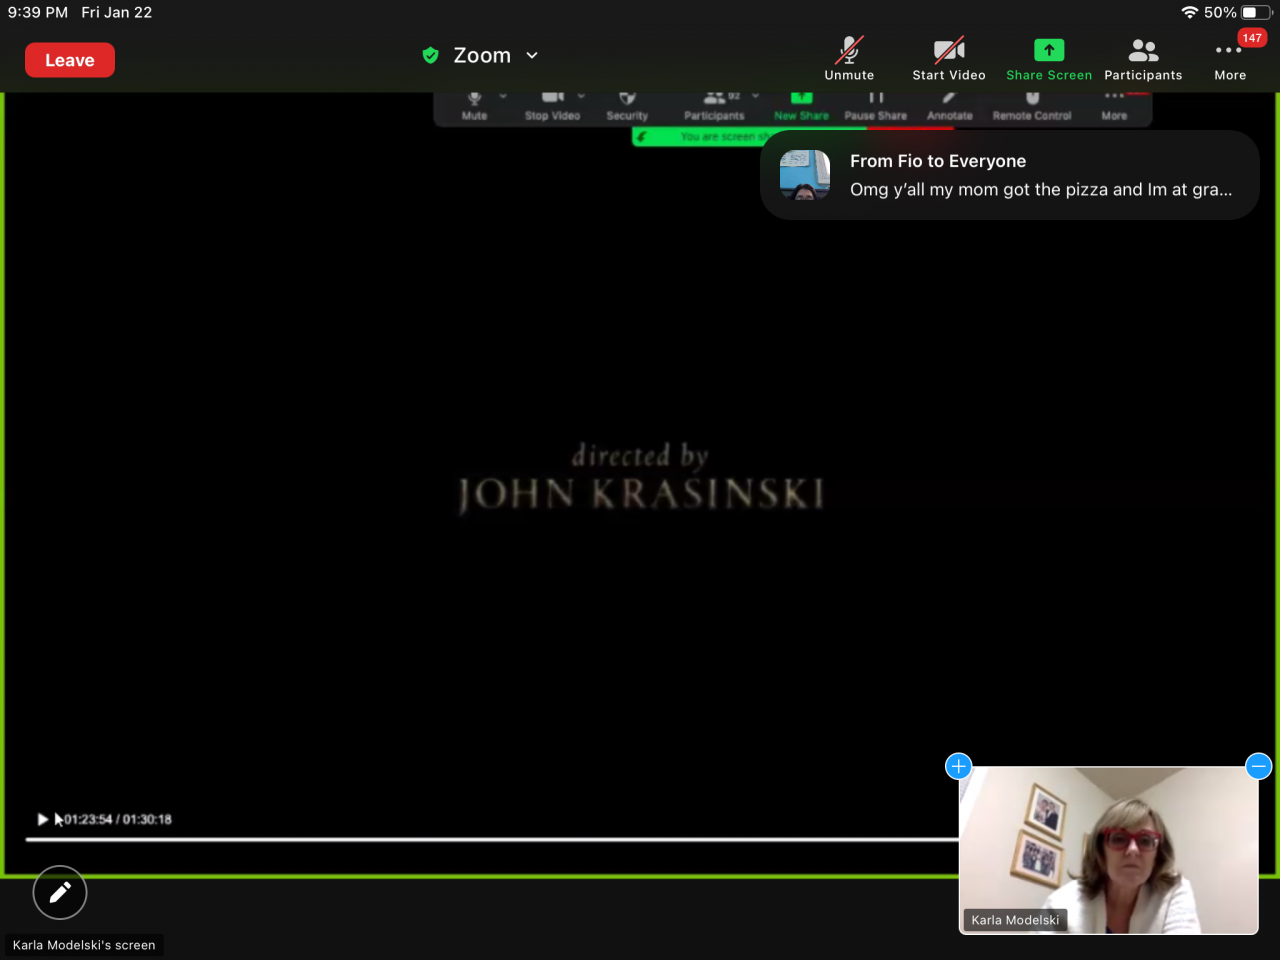Tap the 50% battery percentage
Screen dimensions: 1280x960
[1220, 12]
